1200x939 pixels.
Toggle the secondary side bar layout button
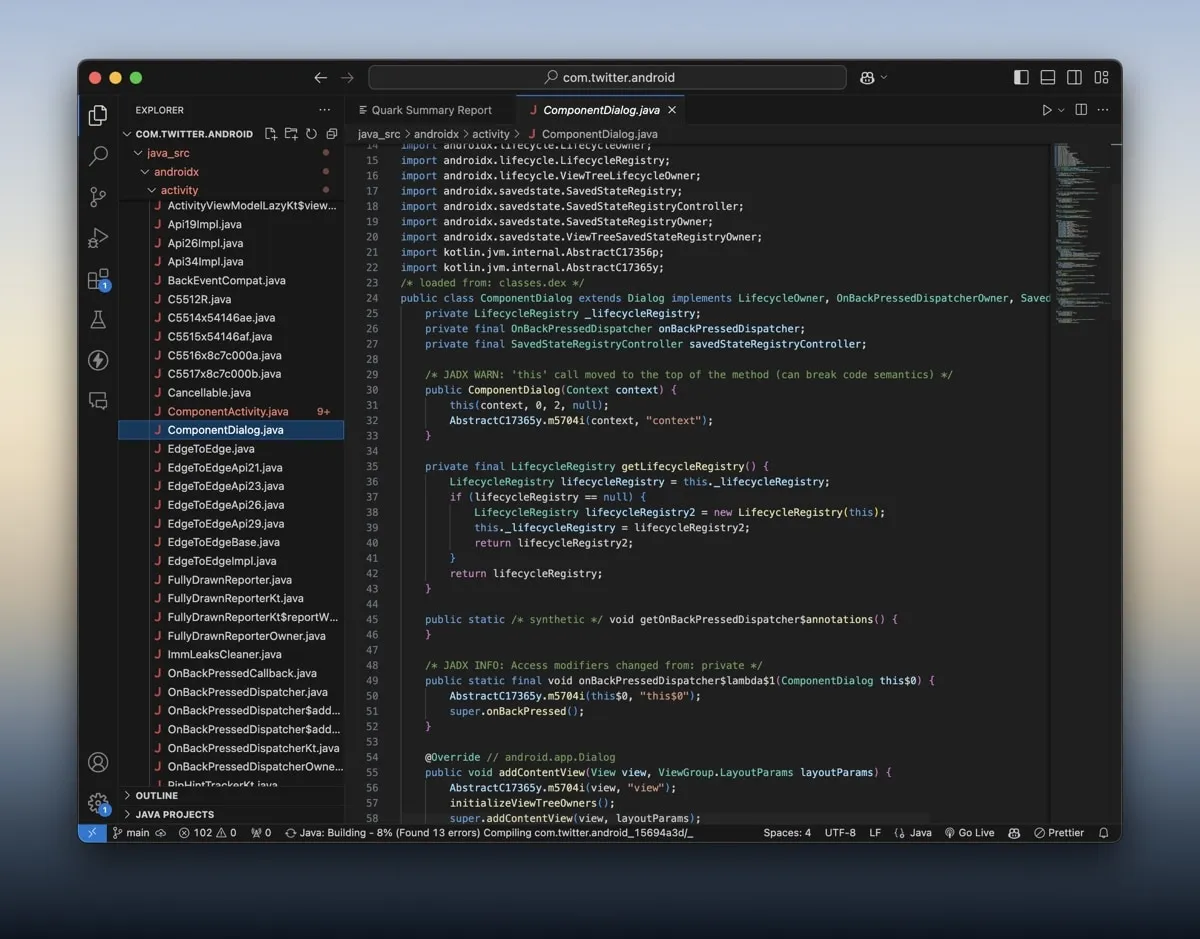(1074, 77)
